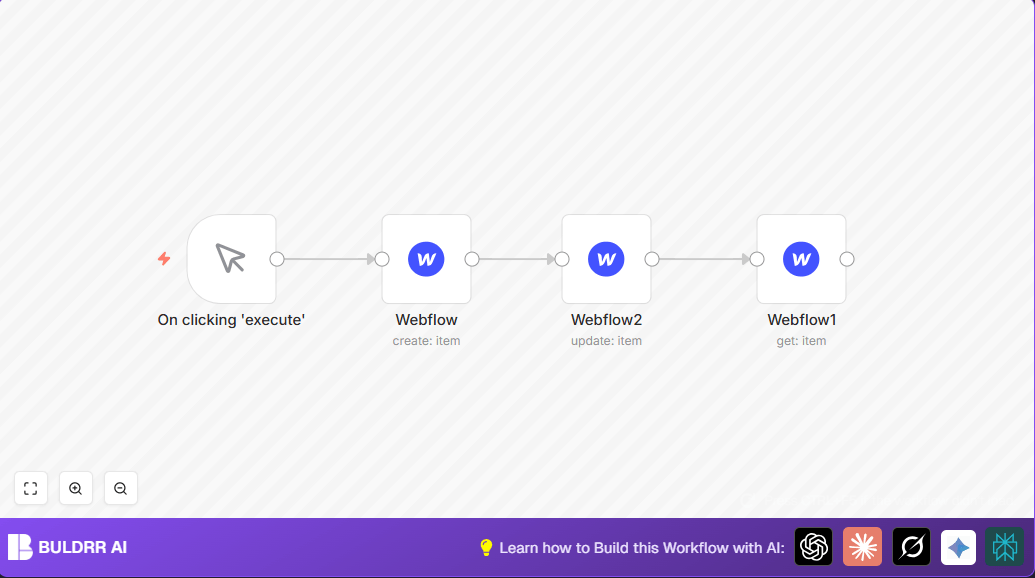Image resolution: width=1035 pixels, height=578 pixels.
Task: Click the 'Webflow' node name label
Action: 426,320
